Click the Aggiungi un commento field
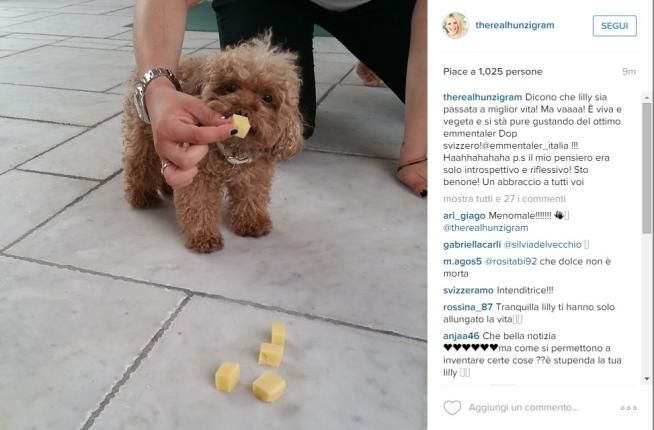The image size is (654, 430). pyautogui.click(x=523, y=407)
